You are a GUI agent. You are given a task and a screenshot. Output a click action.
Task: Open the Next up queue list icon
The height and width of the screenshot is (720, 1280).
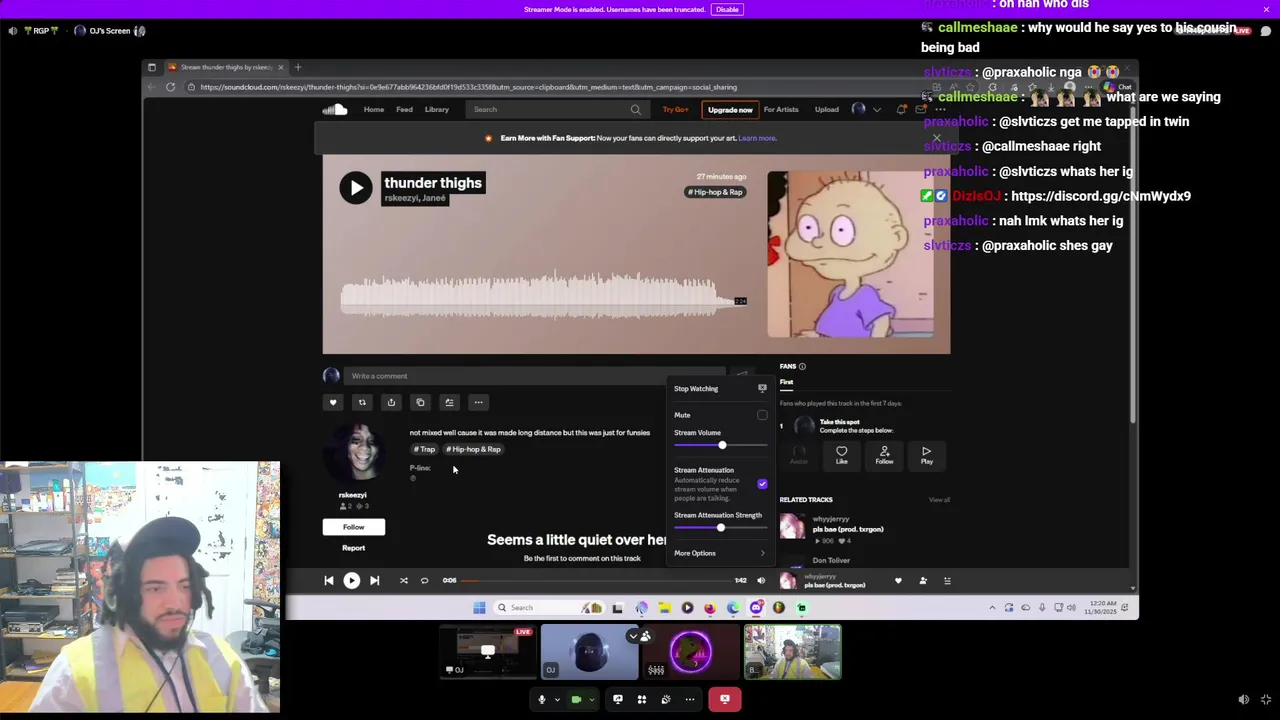pyautogui.click(x=948, y=581)
